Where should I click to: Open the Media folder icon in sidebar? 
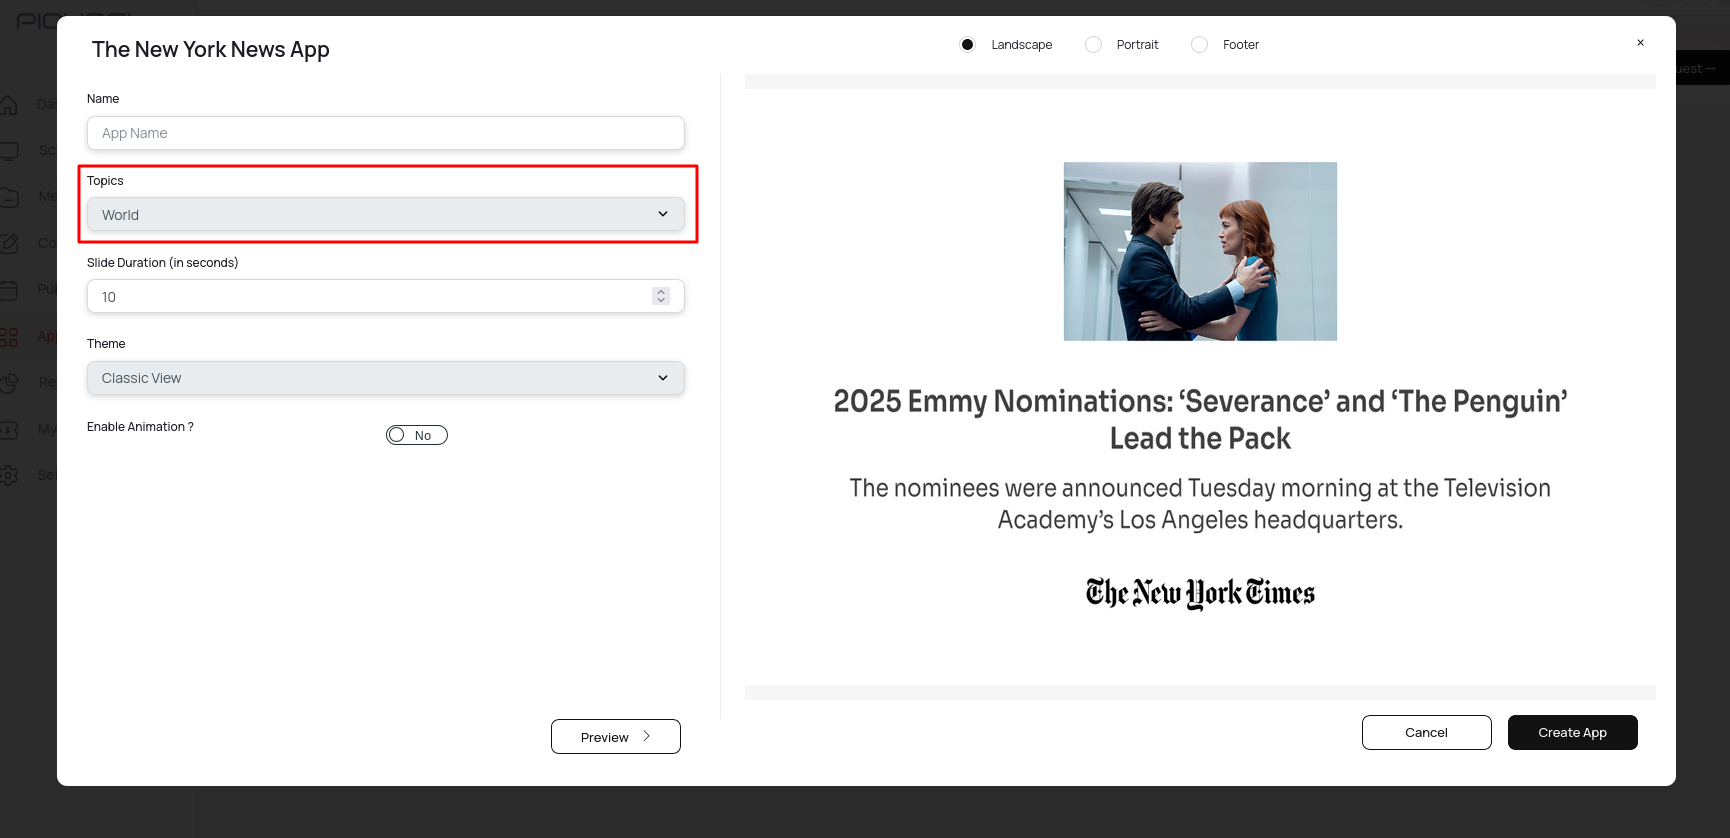click(9, 197)
